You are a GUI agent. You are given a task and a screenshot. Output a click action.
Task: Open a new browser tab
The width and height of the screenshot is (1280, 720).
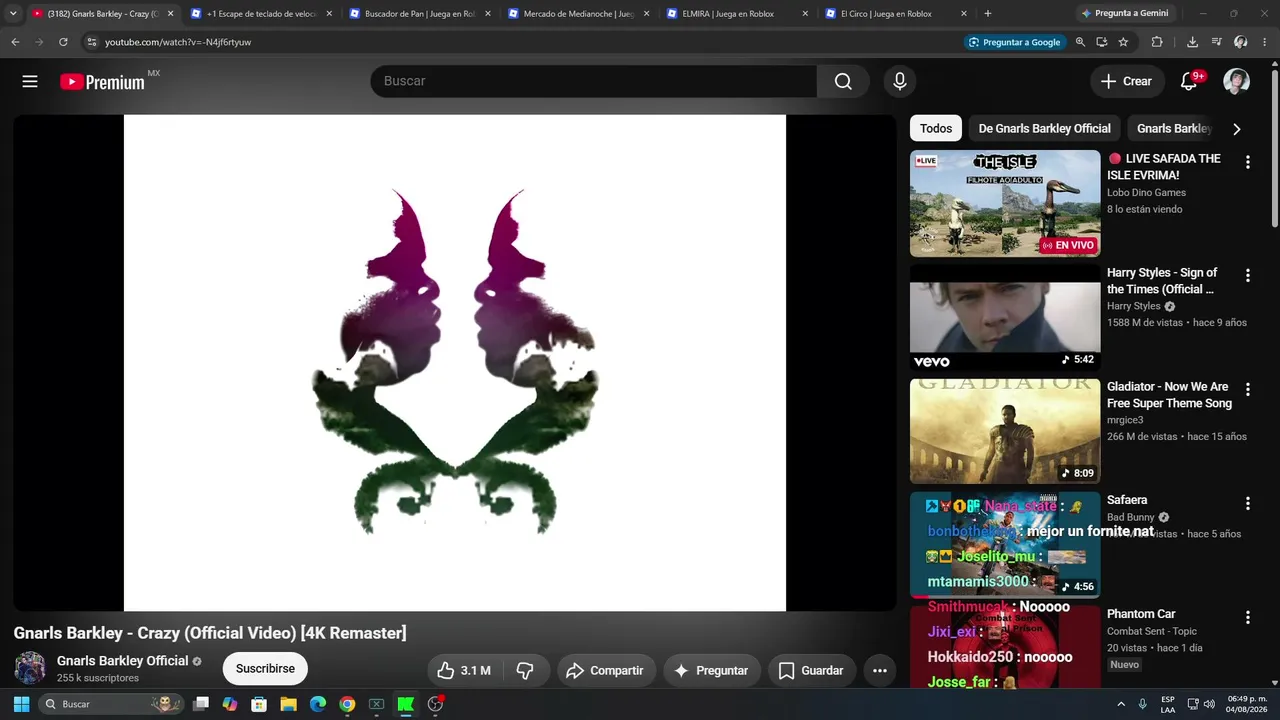pos(988,14)
